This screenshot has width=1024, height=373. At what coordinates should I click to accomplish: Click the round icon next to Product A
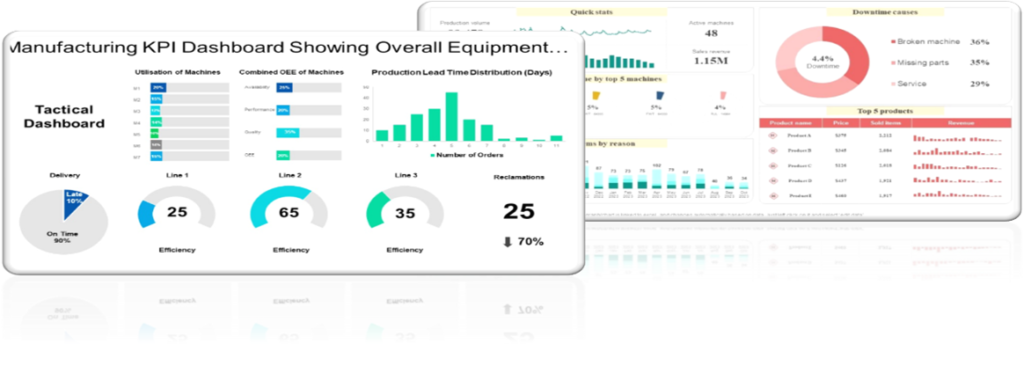click(x=773, y=135)
